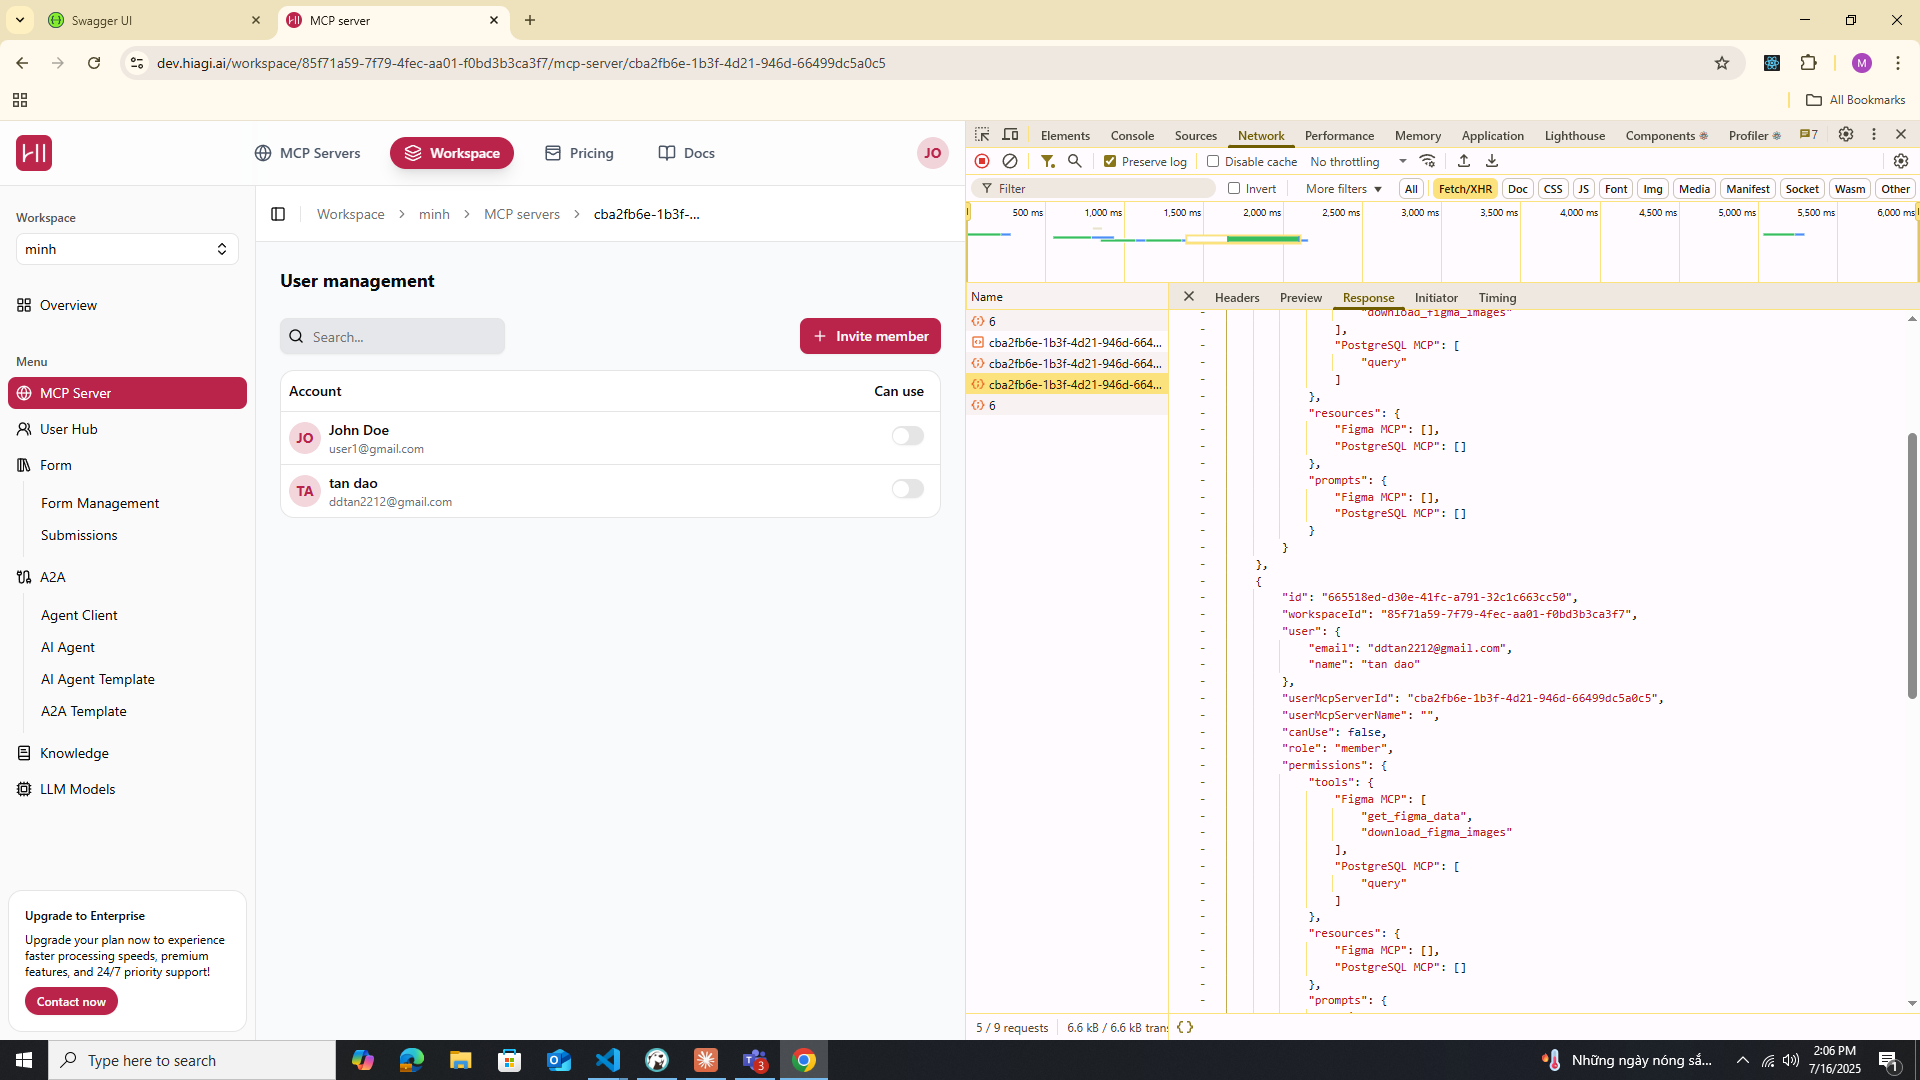1920x1080 pixels.
Task: Click the Invite member button
Action: (x=870, y=336)
